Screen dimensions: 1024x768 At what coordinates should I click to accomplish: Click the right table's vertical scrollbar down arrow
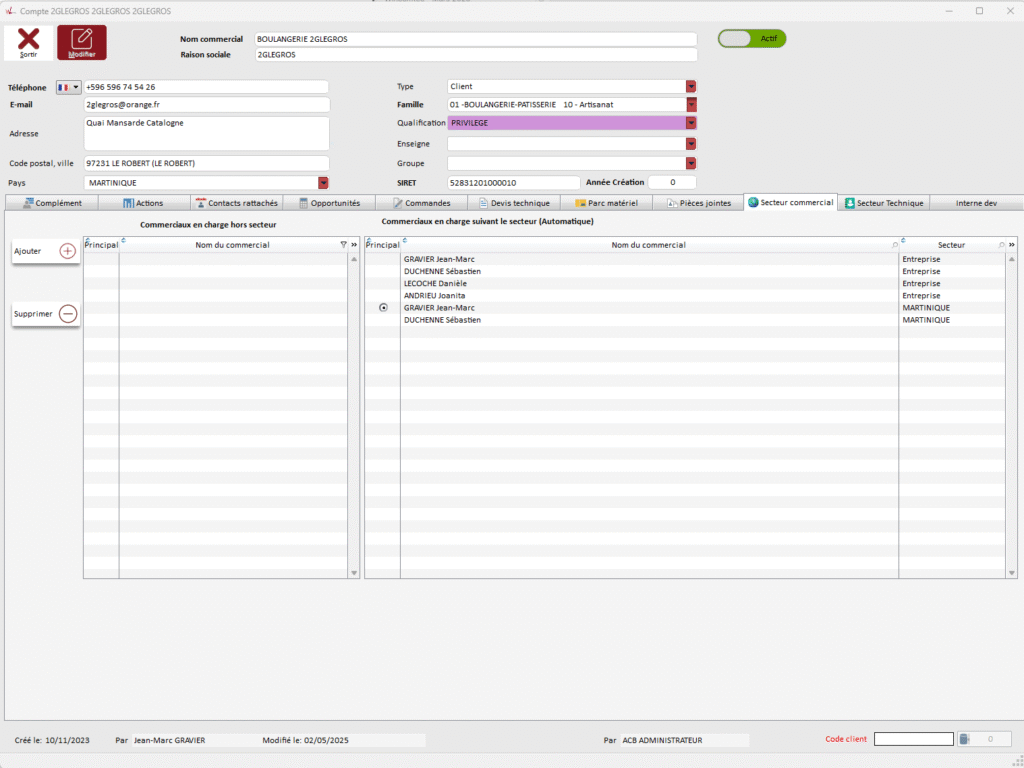tap(1012, 573)
